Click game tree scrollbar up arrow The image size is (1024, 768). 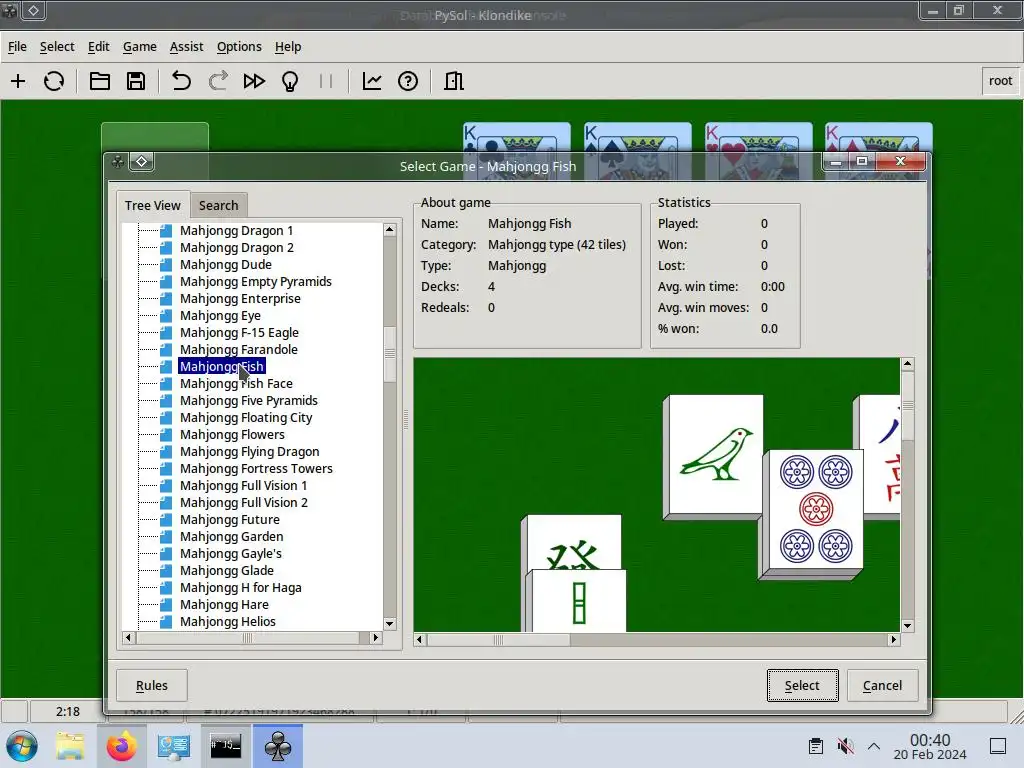pyautogui.click(x=390, y=229)
